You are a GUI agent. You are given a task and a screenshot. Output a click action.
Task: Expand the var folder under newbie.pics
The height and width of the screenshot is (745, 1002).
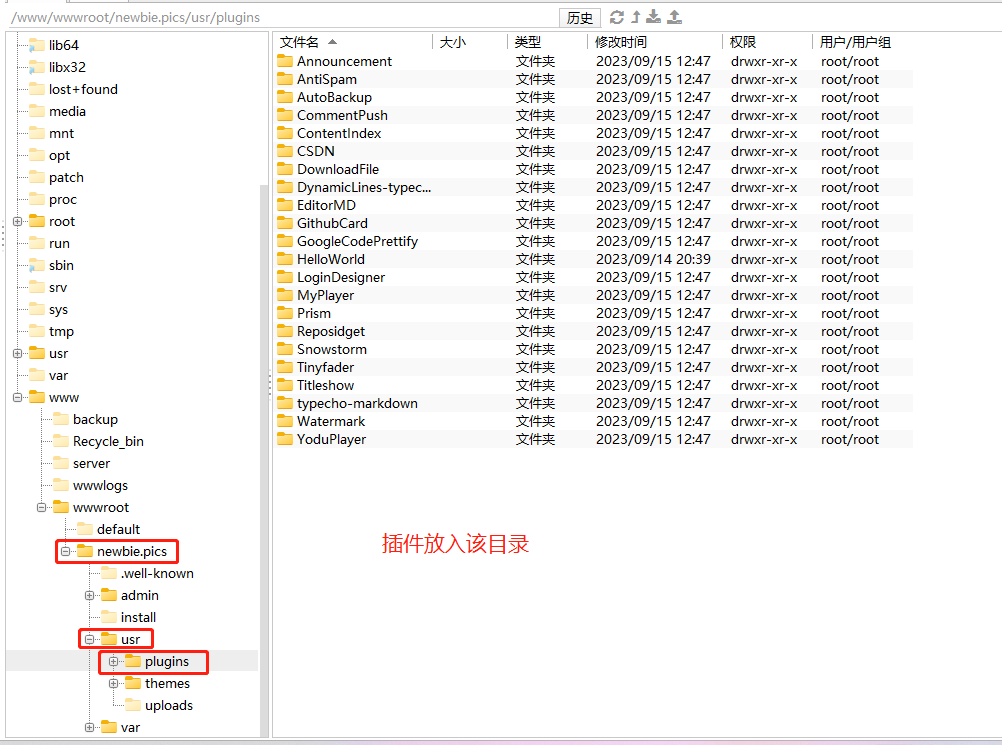point(89,728)
